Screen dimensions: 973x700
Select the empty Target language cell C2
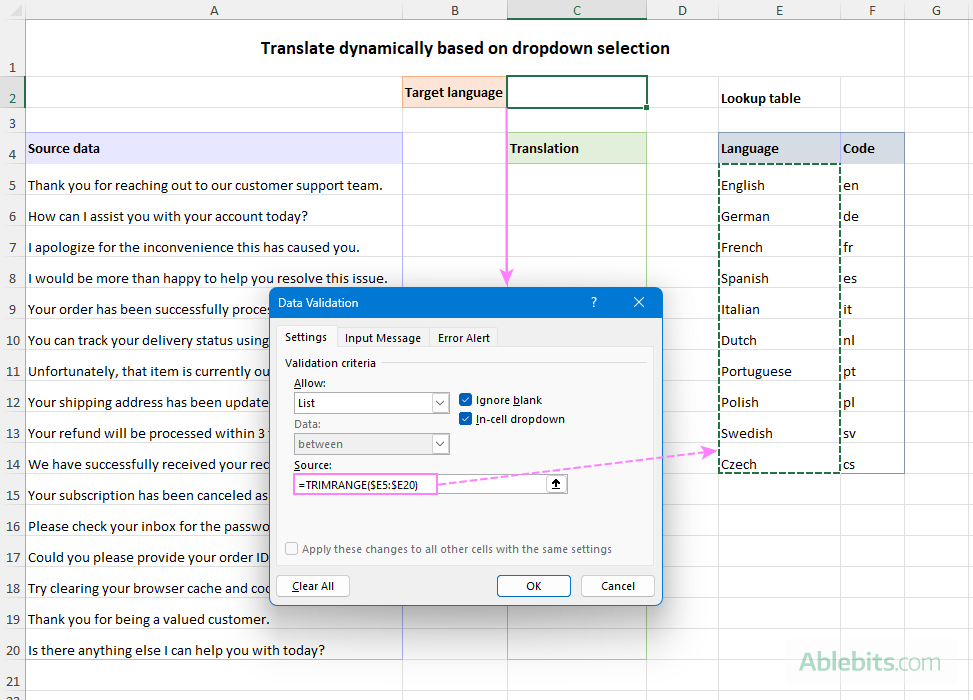point(576,92)
